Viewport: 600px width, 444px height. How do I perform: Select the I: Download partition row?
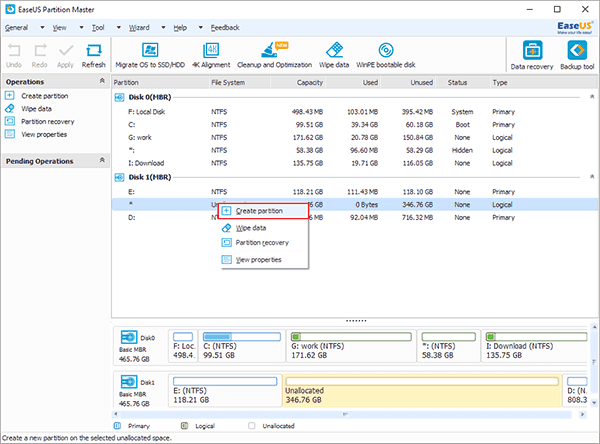coord(355,163)
